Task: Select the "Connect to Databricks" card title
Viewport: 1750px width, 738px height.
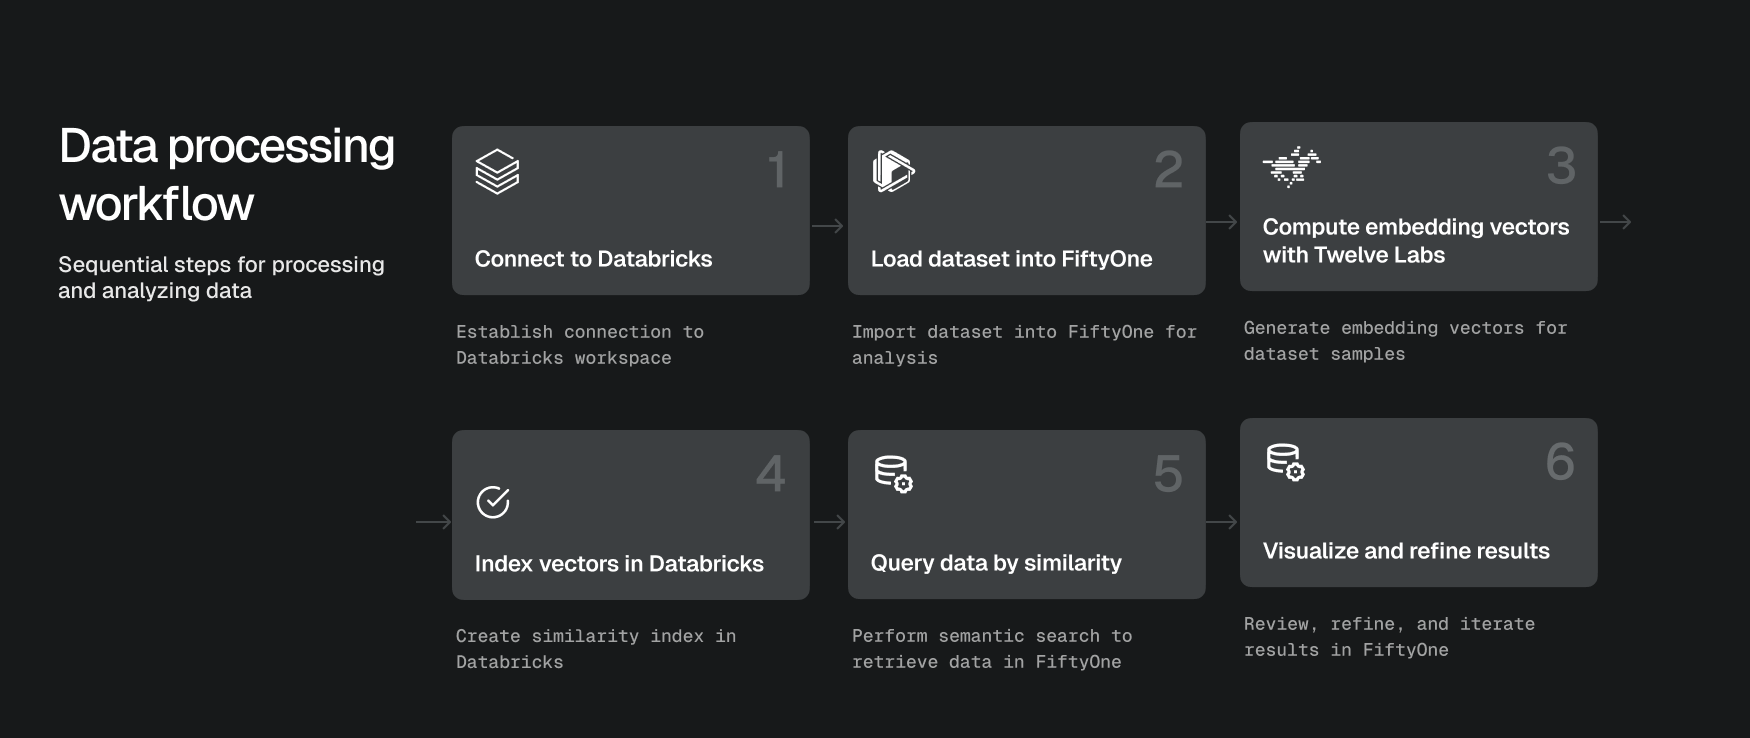Action: [x=593, y=259]
